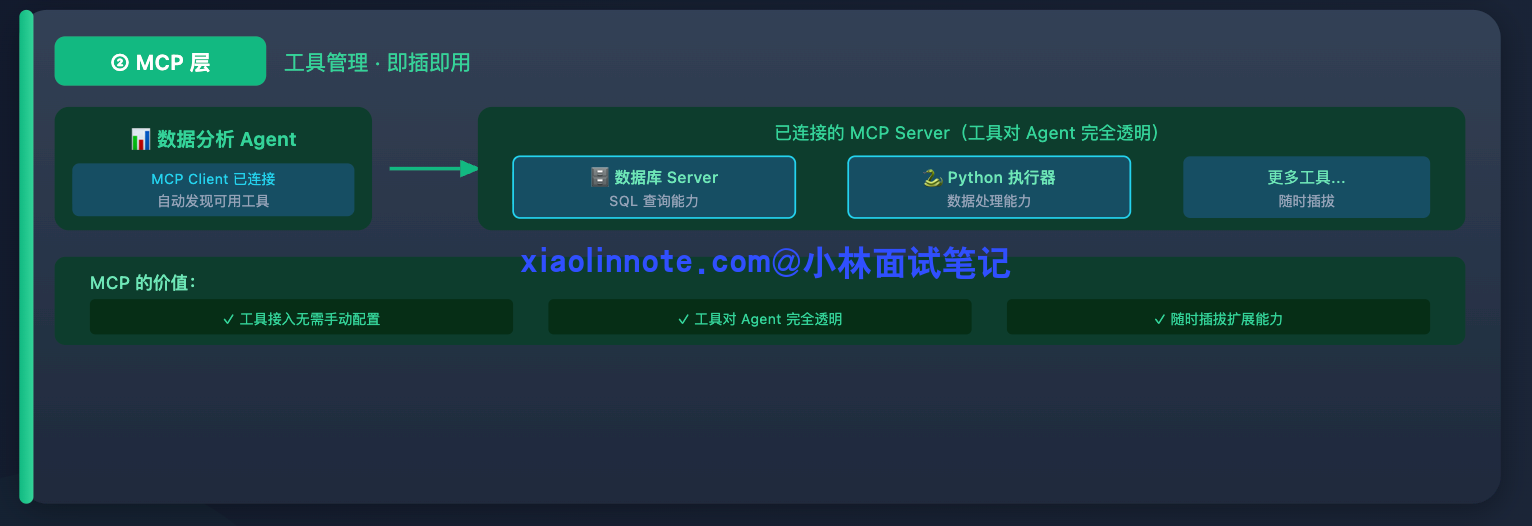The image size is (1532, 526).
Task: Click the circled number 2 in MCP 层 badge
Action: pyautogui.click(x=120, y=62)
